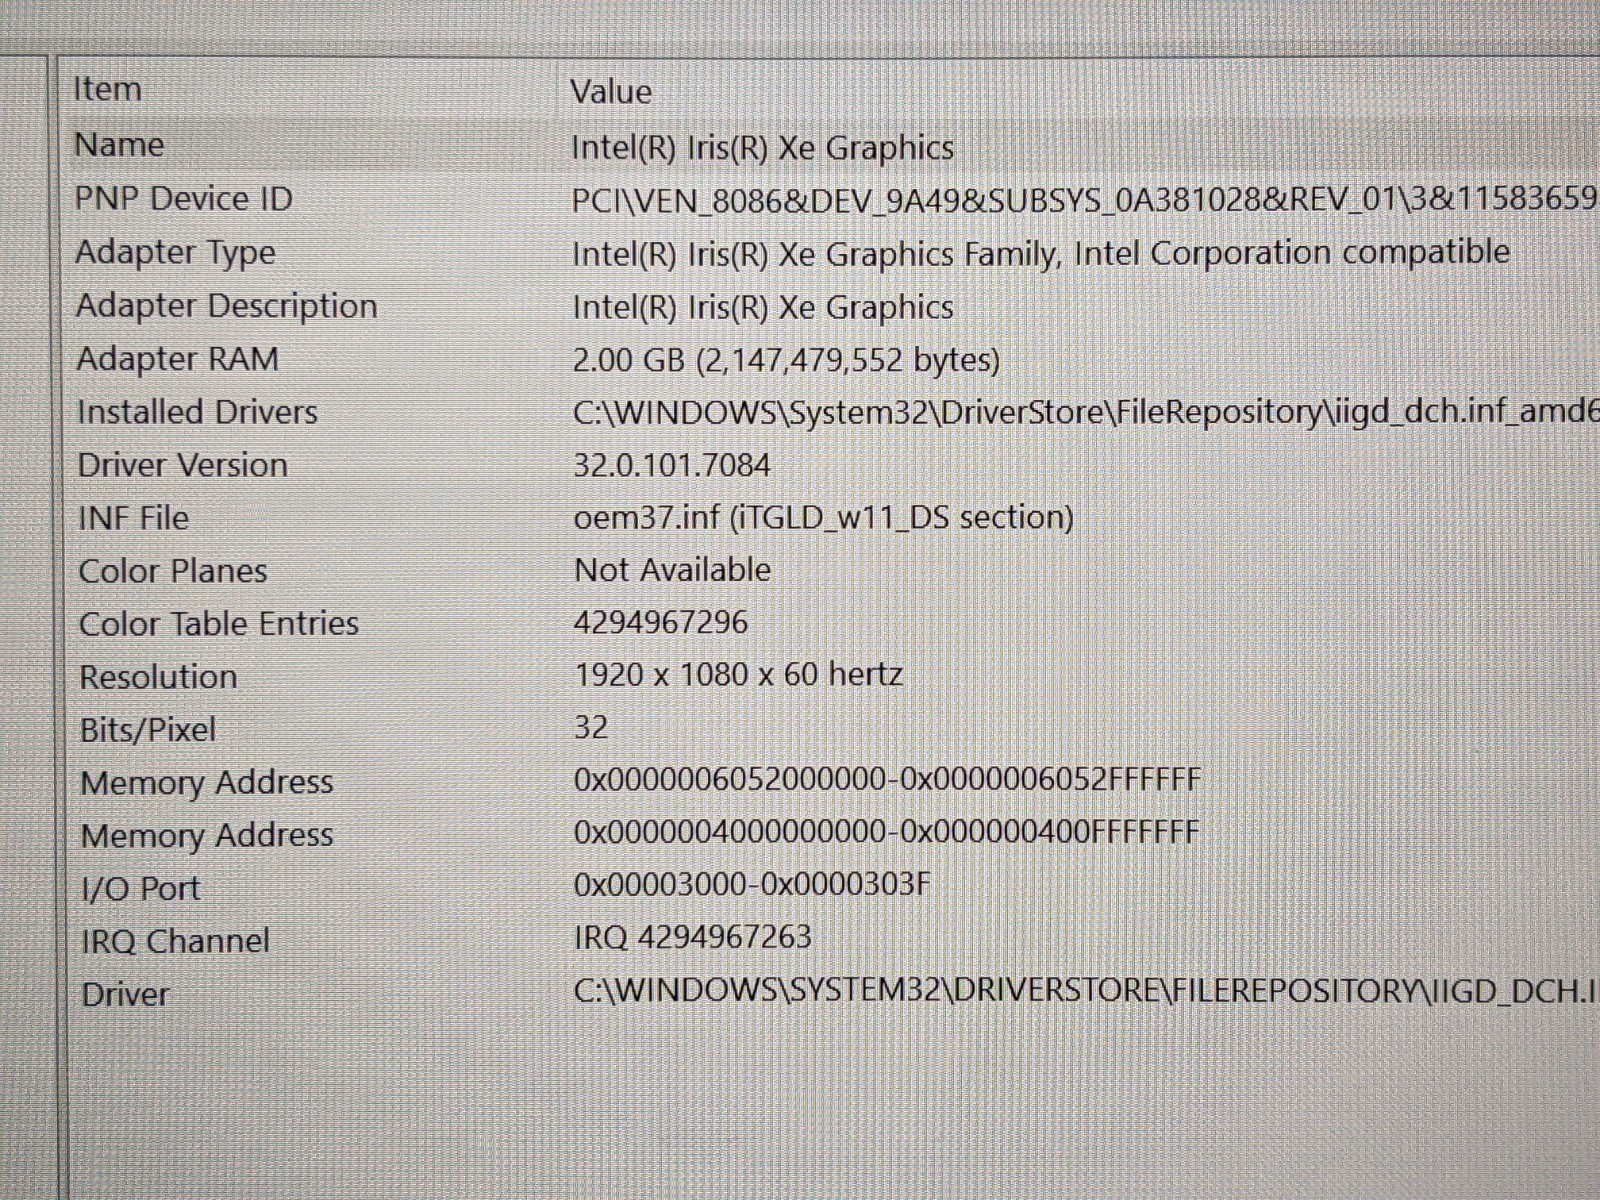1600x1200 pixels.
Task: Select the INF File label
Action: point(134,518)
